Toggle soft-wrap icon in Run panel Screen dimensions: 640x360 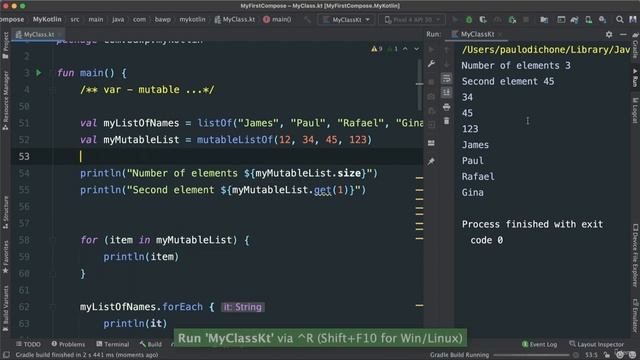click(x=447, y=78)
